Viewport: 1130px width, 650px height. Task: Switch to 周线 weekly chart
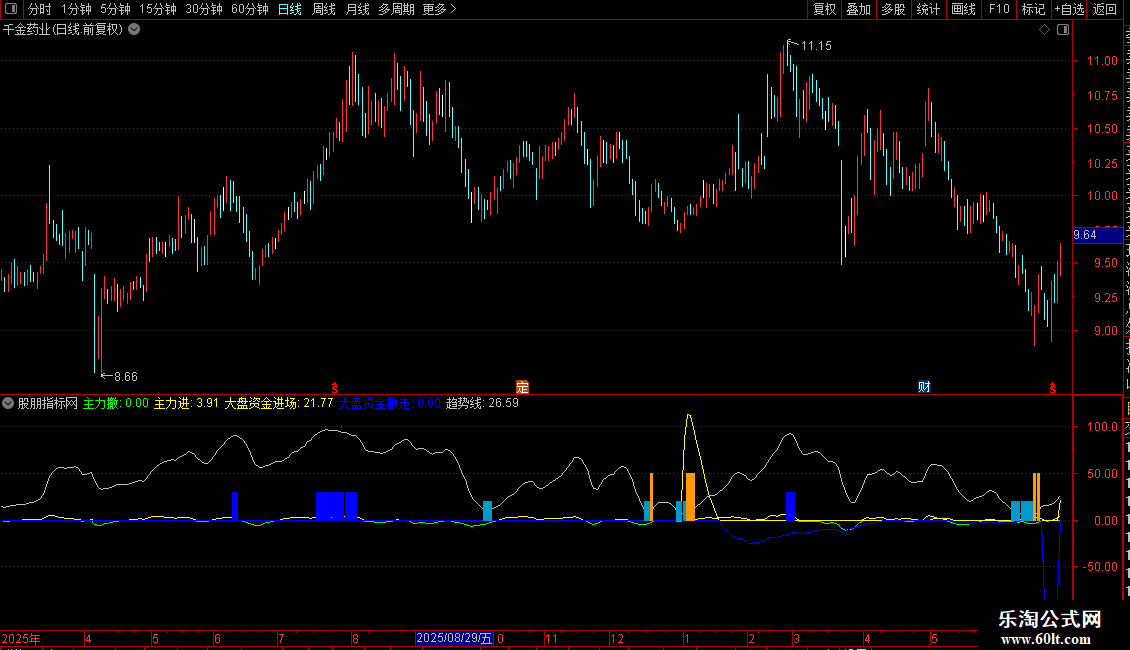(x=324, y=9)
